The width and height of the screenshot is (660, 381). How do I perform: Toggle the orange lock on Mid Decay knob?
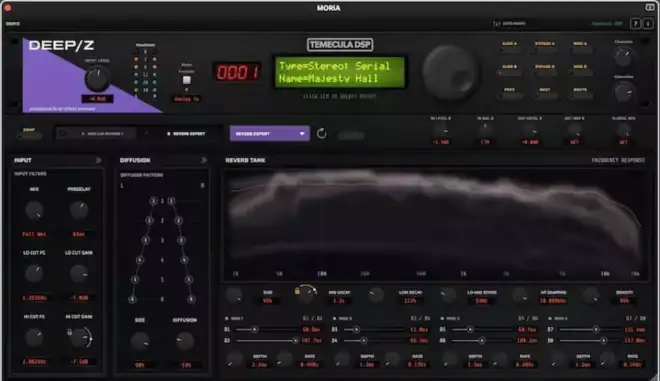(297, 291)
